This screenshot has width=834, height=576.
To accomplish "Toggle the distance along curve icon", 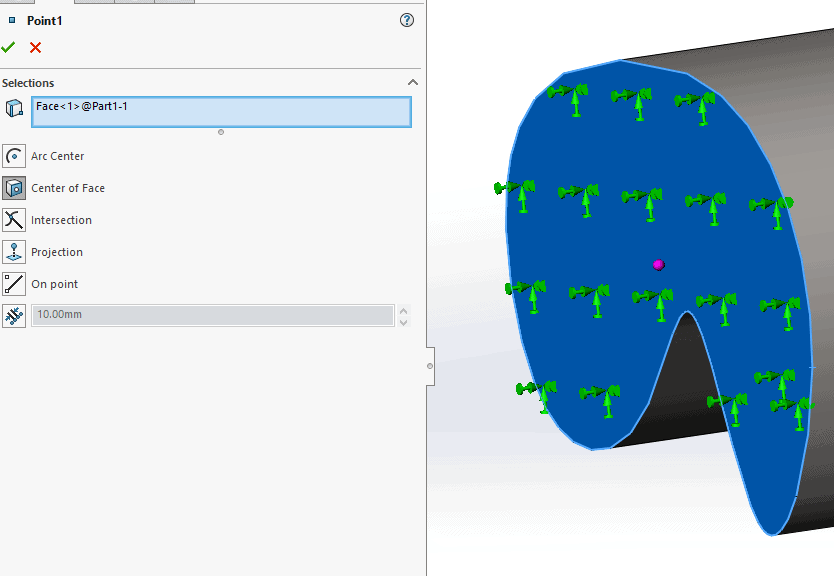I will coord(14,316).
